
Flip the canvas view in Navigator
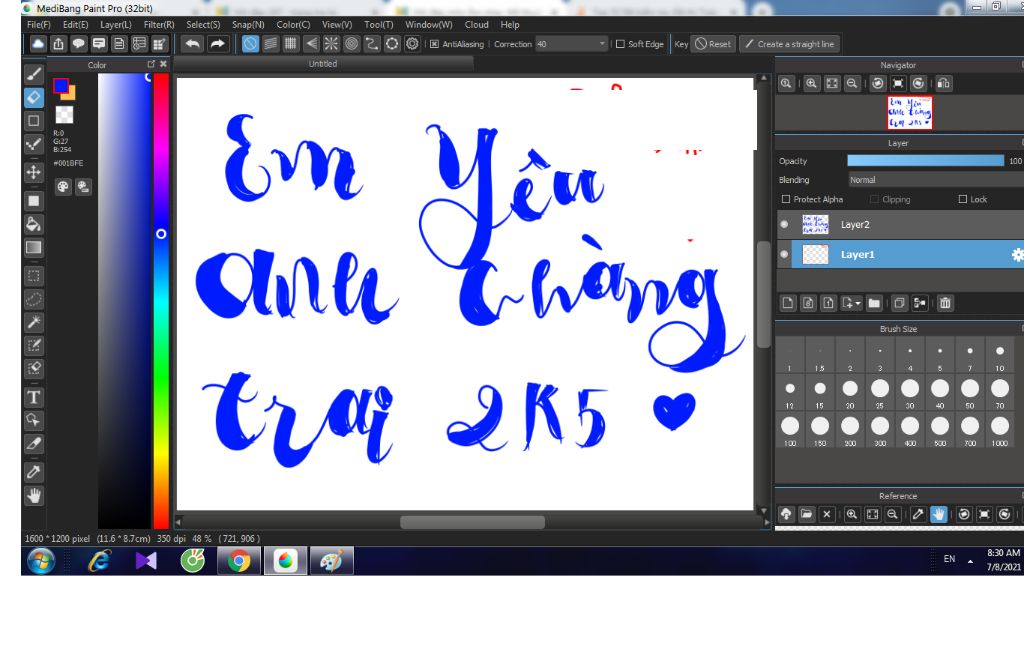tap(944, 84)
